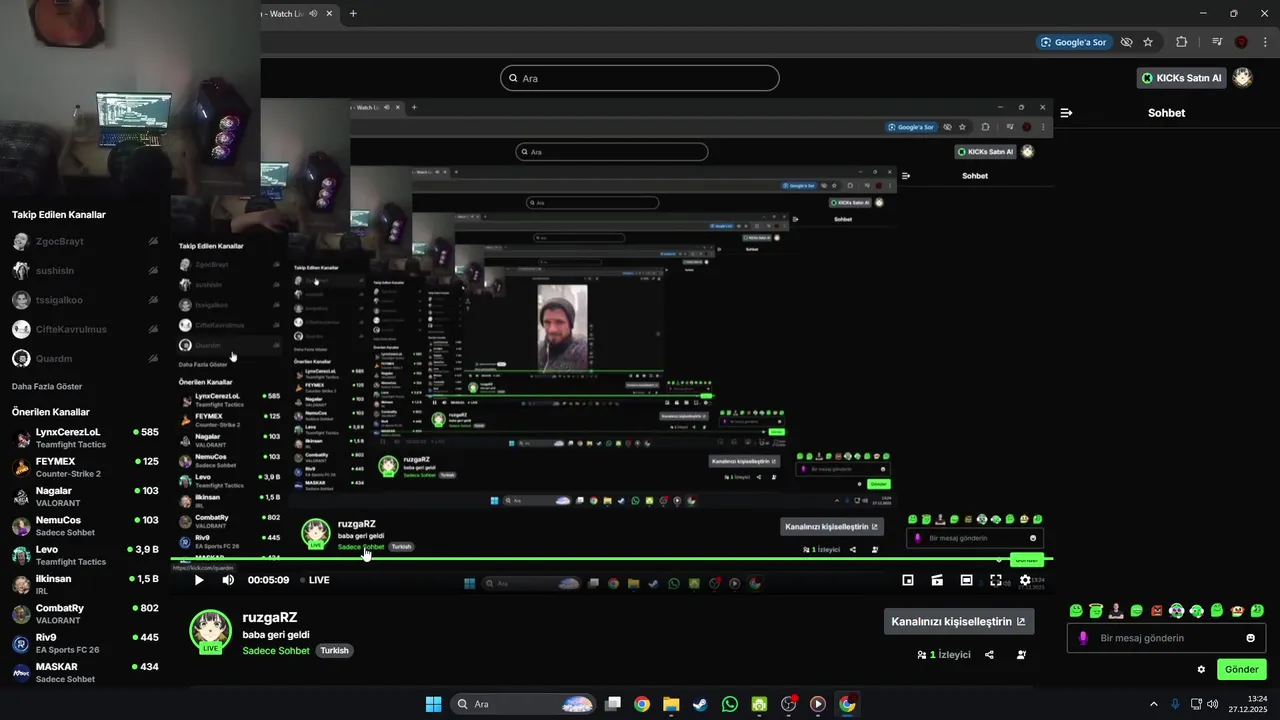
Task: Click the 1 İzleyici viewer count
Action: pos(944,655)
